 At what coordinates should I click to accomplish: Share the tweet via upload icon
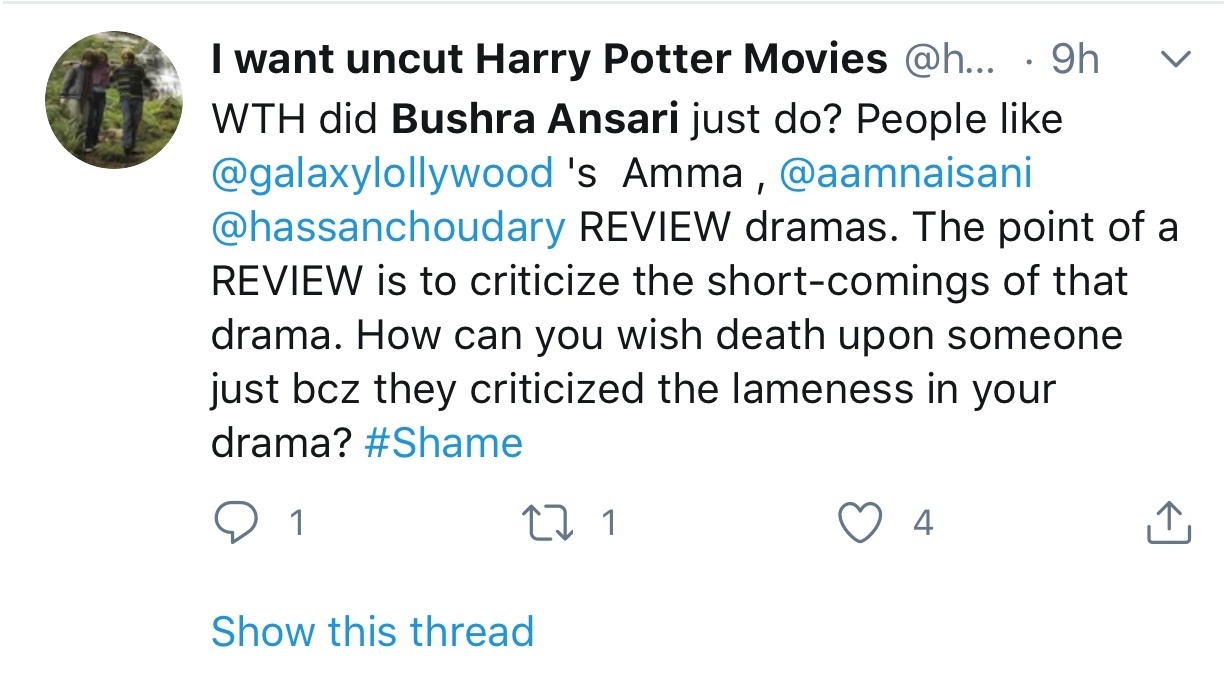1167,523
